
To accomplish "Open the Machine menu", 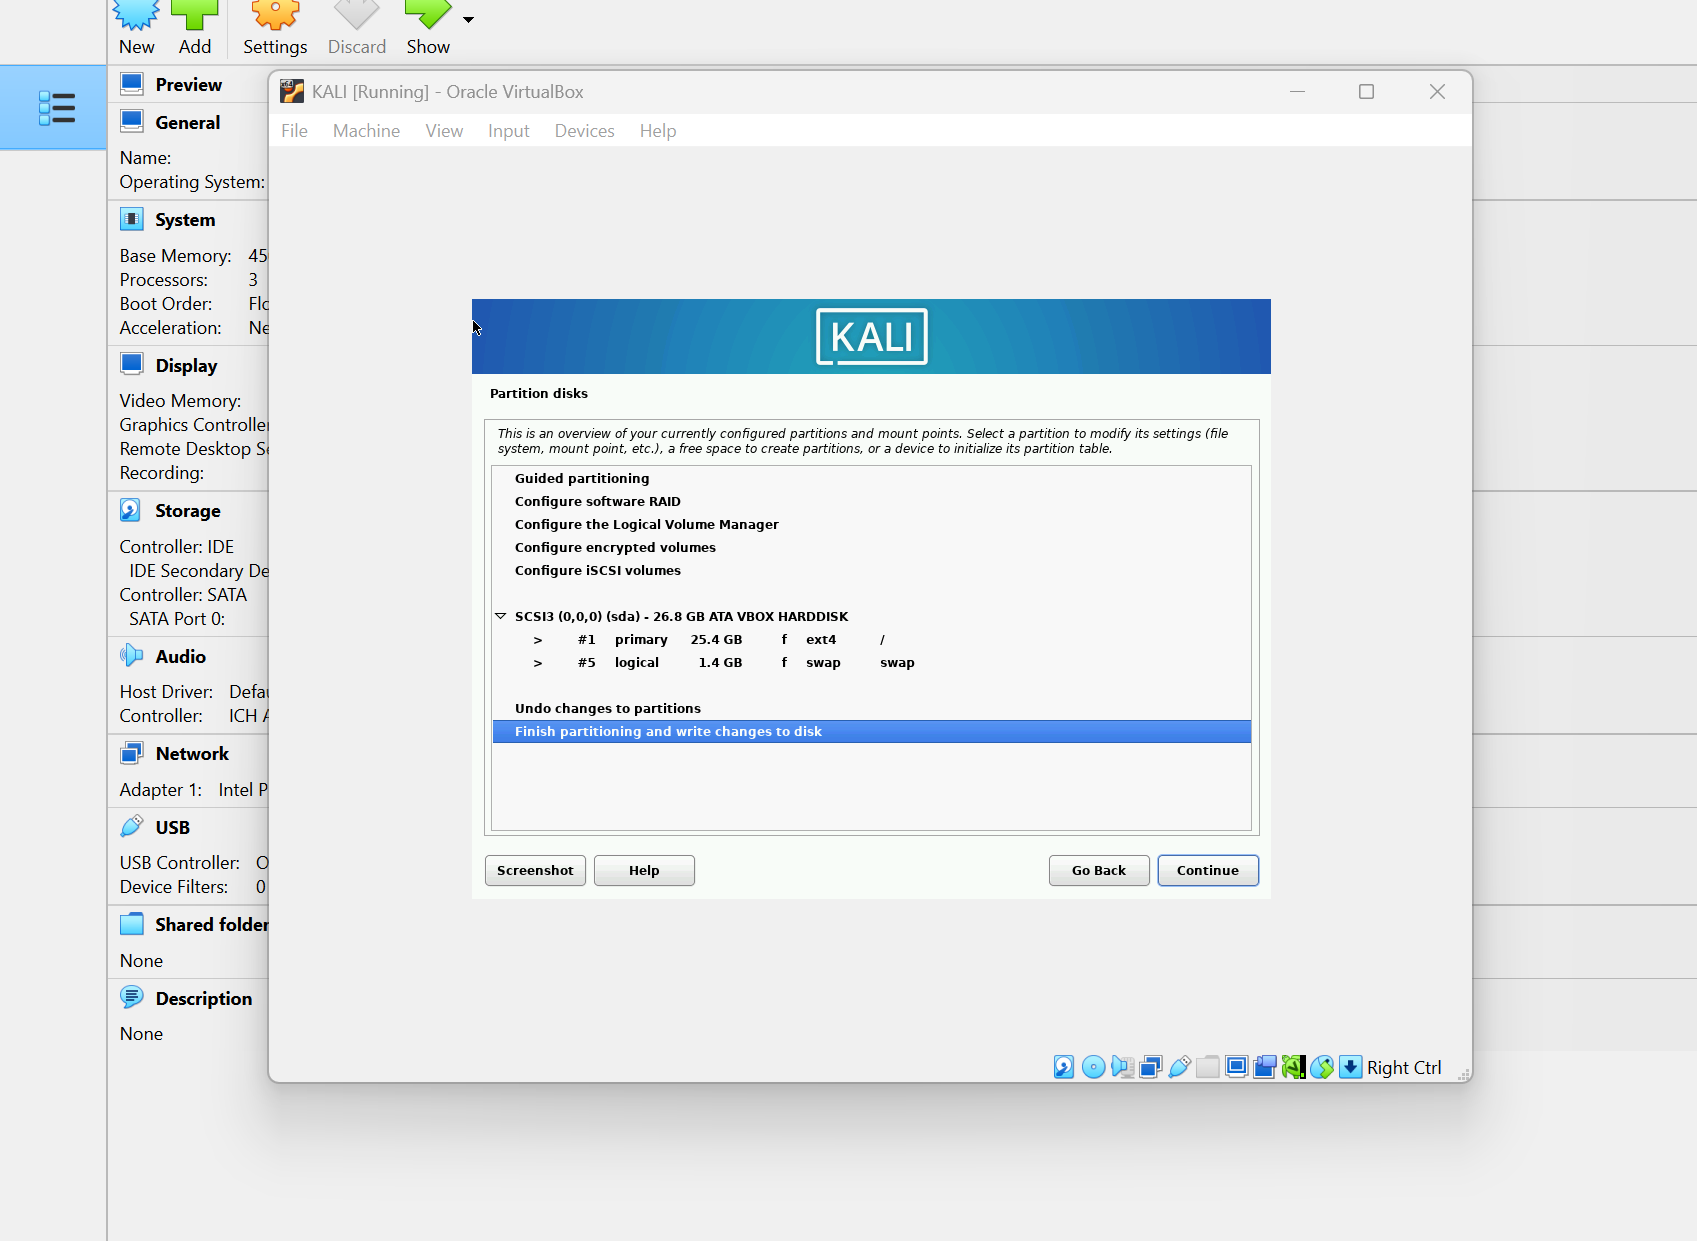I will 366,131.
